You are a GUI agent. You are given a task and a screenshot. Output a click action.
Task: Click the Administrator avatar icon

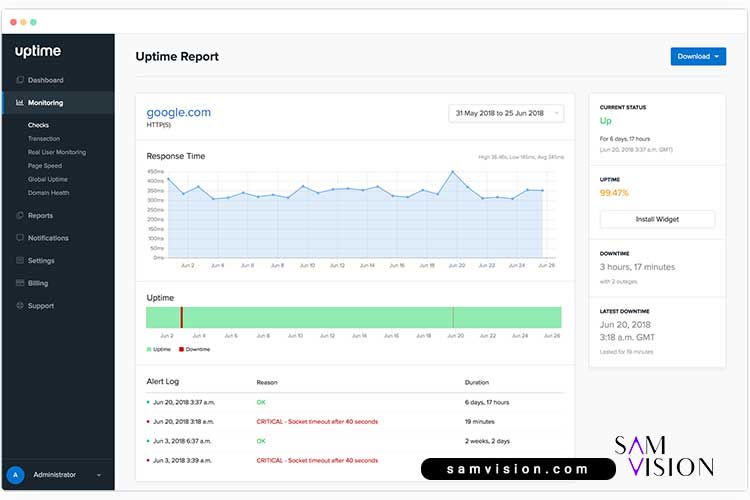15,475
